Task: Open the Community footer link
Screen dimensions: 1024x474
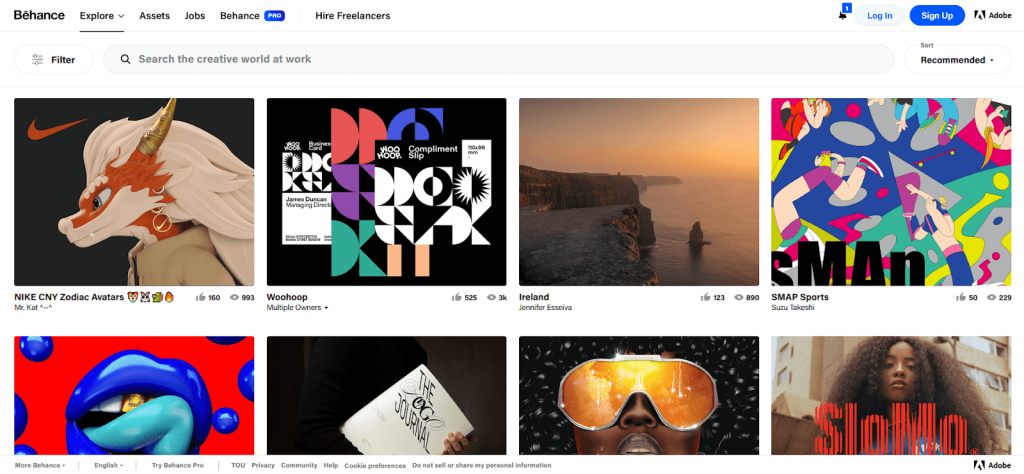Action: (x=299, y=466)
